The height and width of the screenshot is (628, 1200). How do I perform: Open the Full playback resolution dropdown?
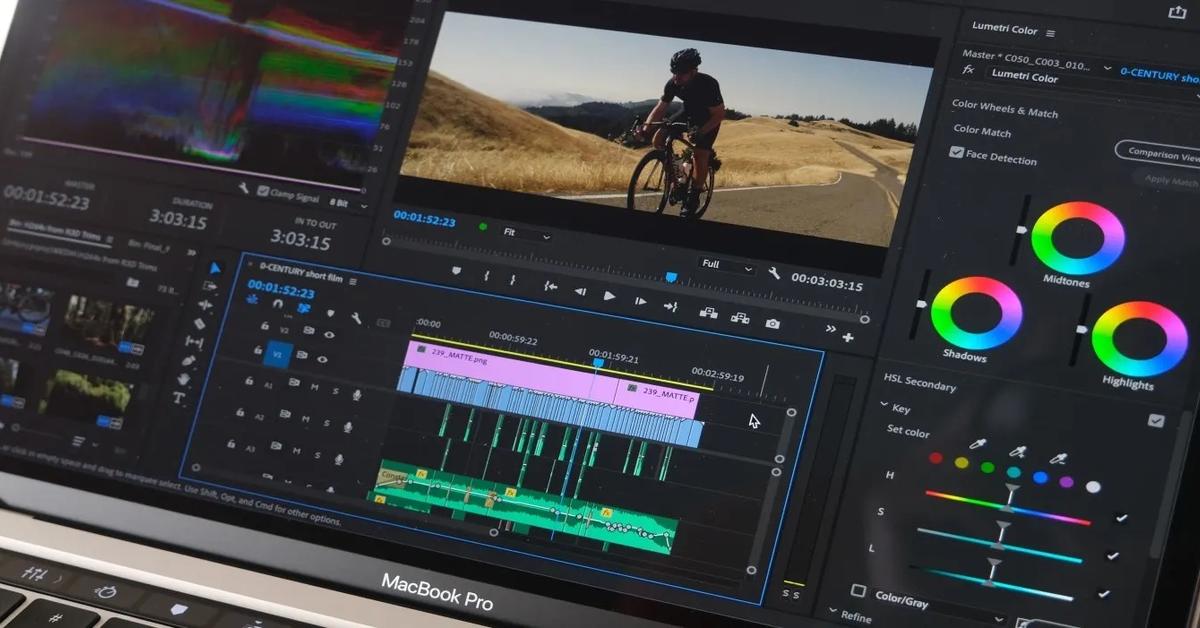point(727,266)
